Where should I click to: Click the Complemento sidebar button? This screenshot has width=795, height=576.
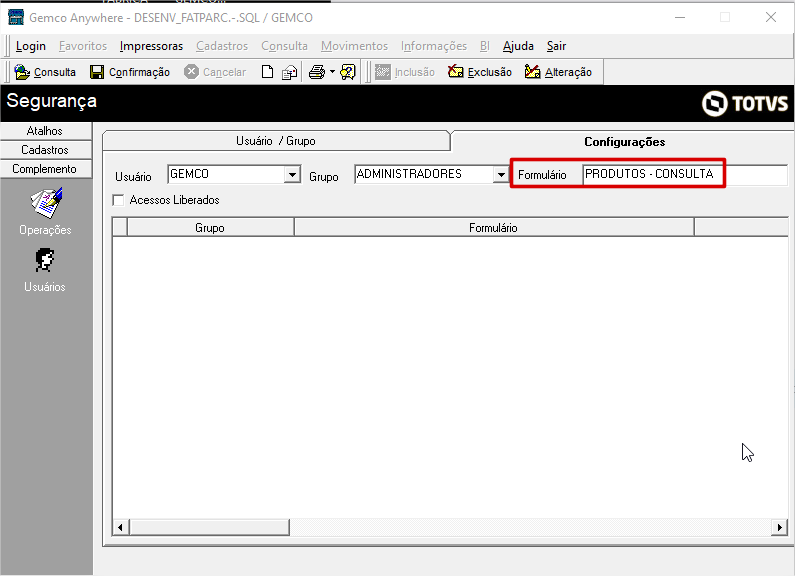coord(45,169)
